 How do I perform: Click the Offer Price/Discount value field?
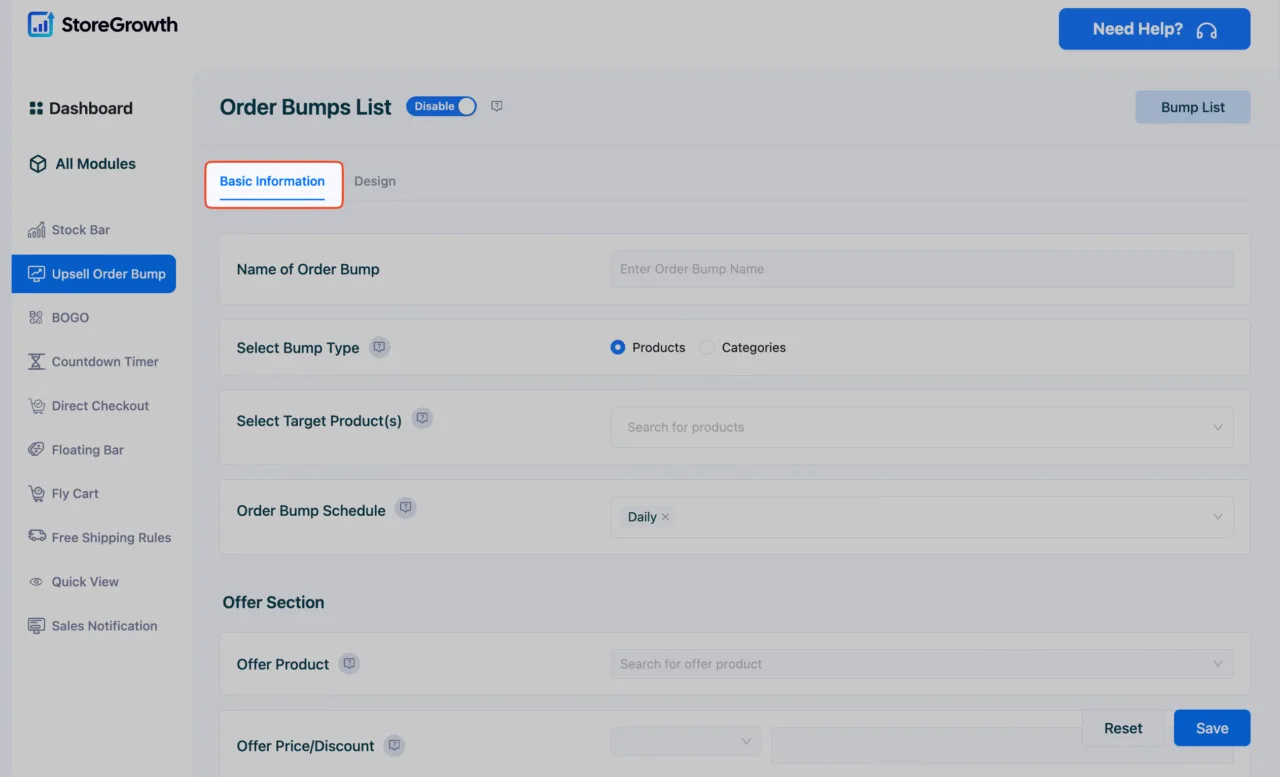pyautogui.click(x=1001, y=745)
